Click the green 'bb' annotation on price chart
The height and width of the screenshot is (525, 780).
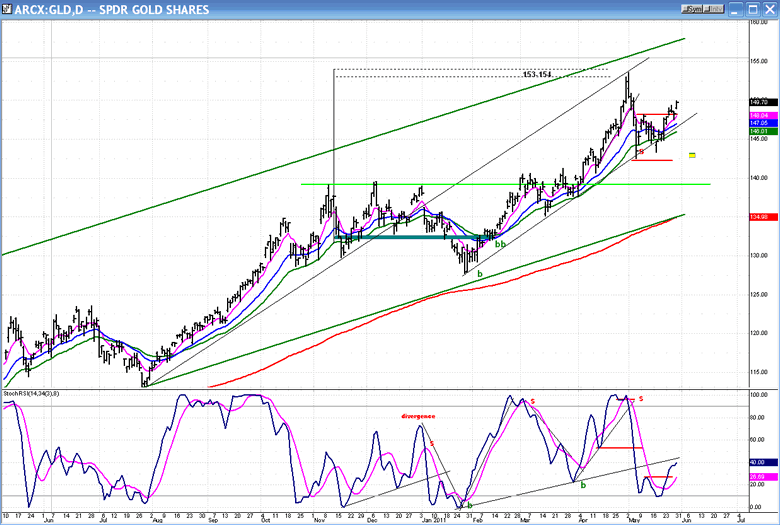click(500, 244)
